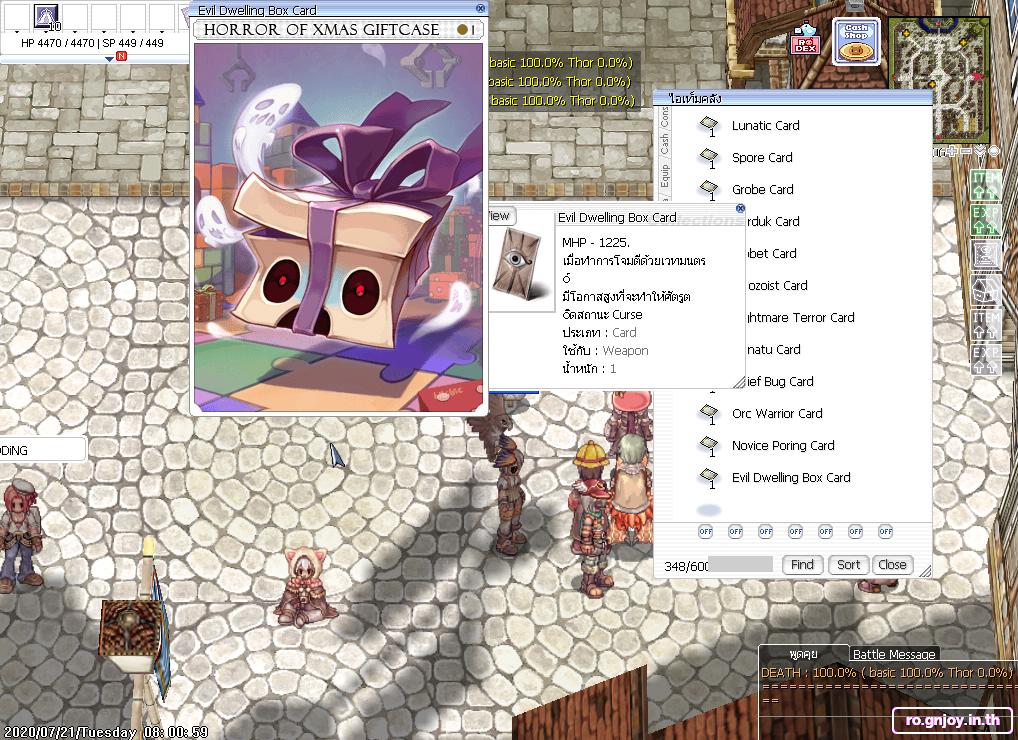The width and height of the screenshot is (1018, 740).
Task: Toggle the fifth OFF switch in storage
Action: click(825, 532)
